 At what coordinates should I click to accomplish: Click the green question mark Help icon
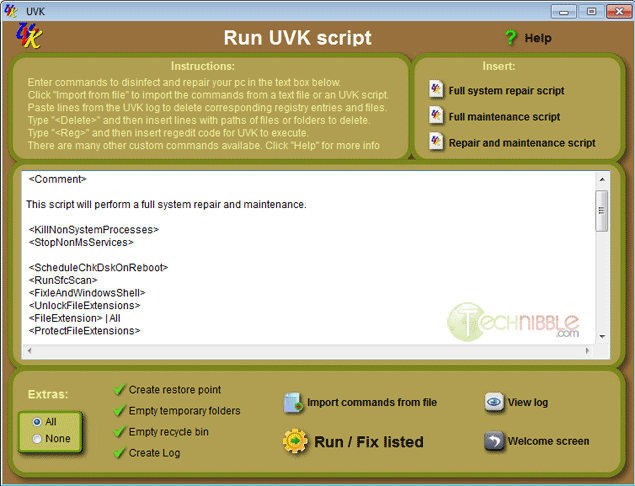[x=511, y=38]
